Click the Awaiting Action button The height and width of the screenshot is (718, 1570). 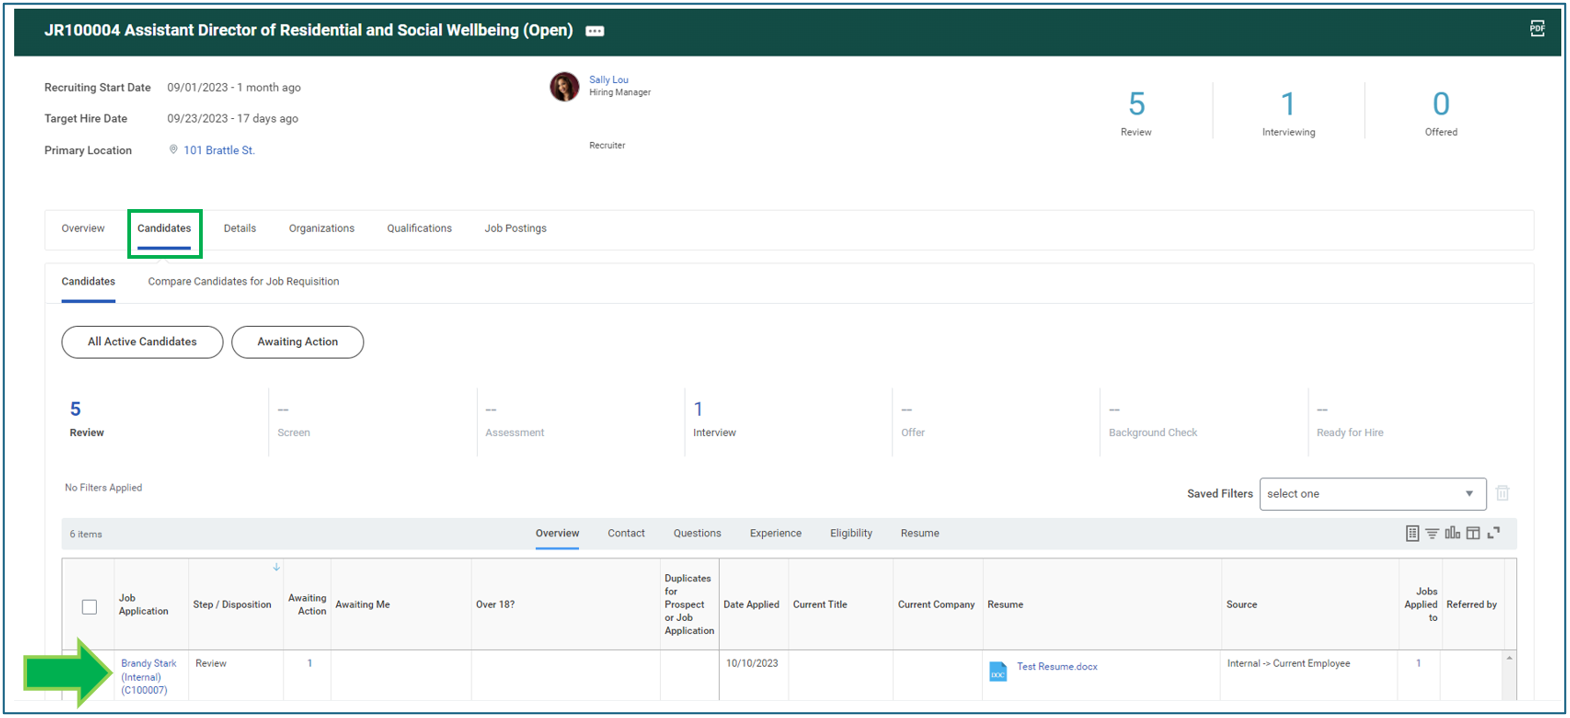click(x=297, y=342)
